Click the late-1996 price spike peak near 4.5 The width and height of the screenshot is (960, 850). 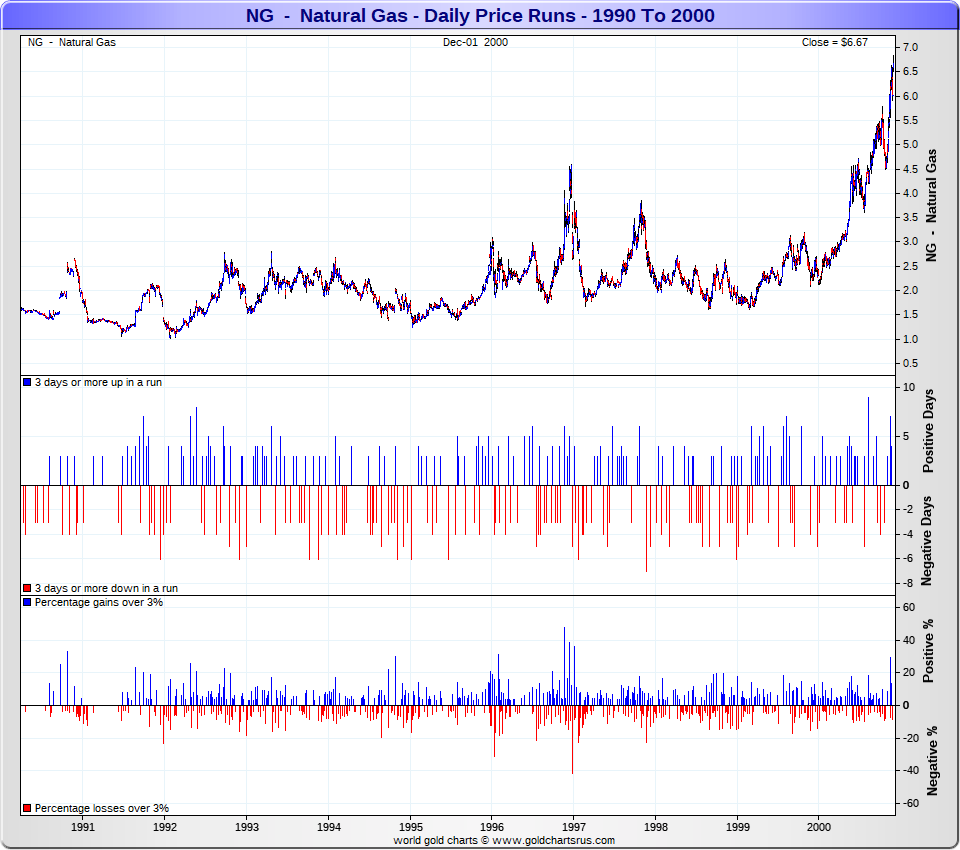coord(571,165)
